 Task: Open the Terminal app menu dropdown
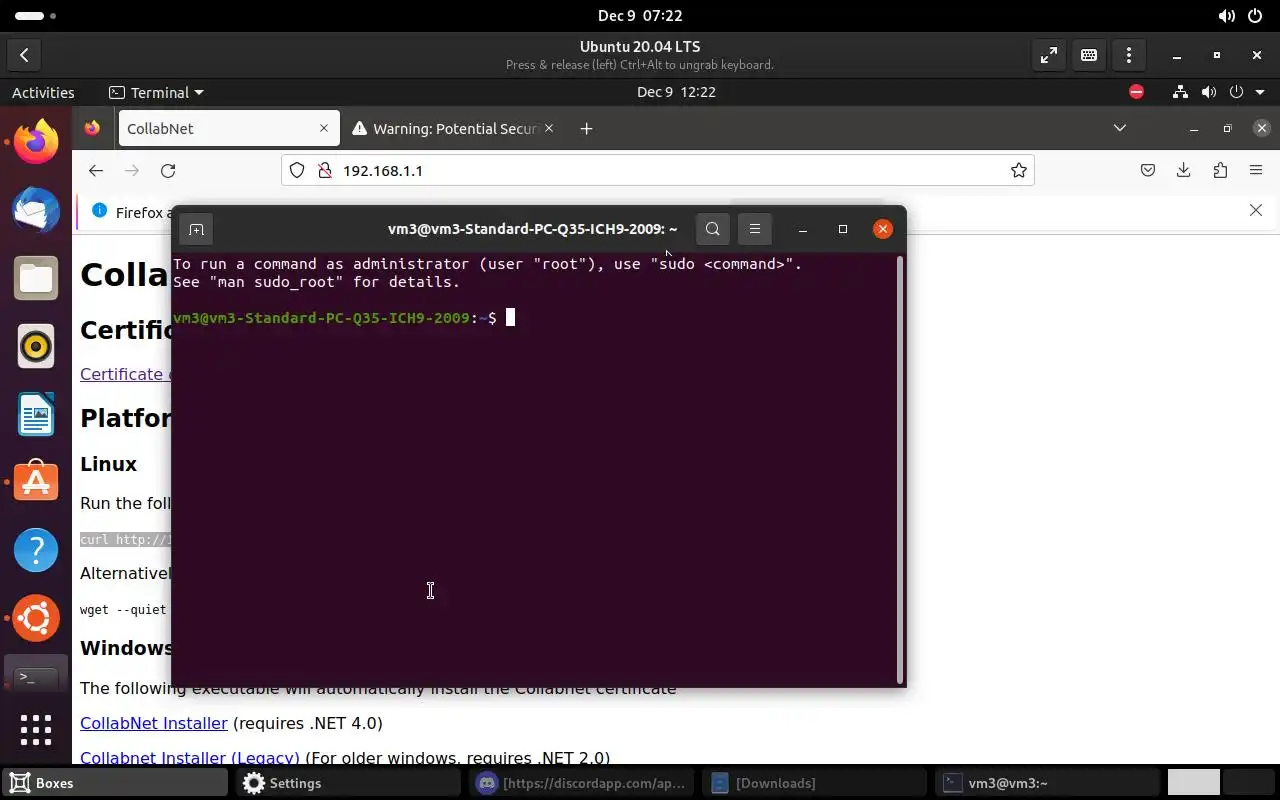[156, 92]
